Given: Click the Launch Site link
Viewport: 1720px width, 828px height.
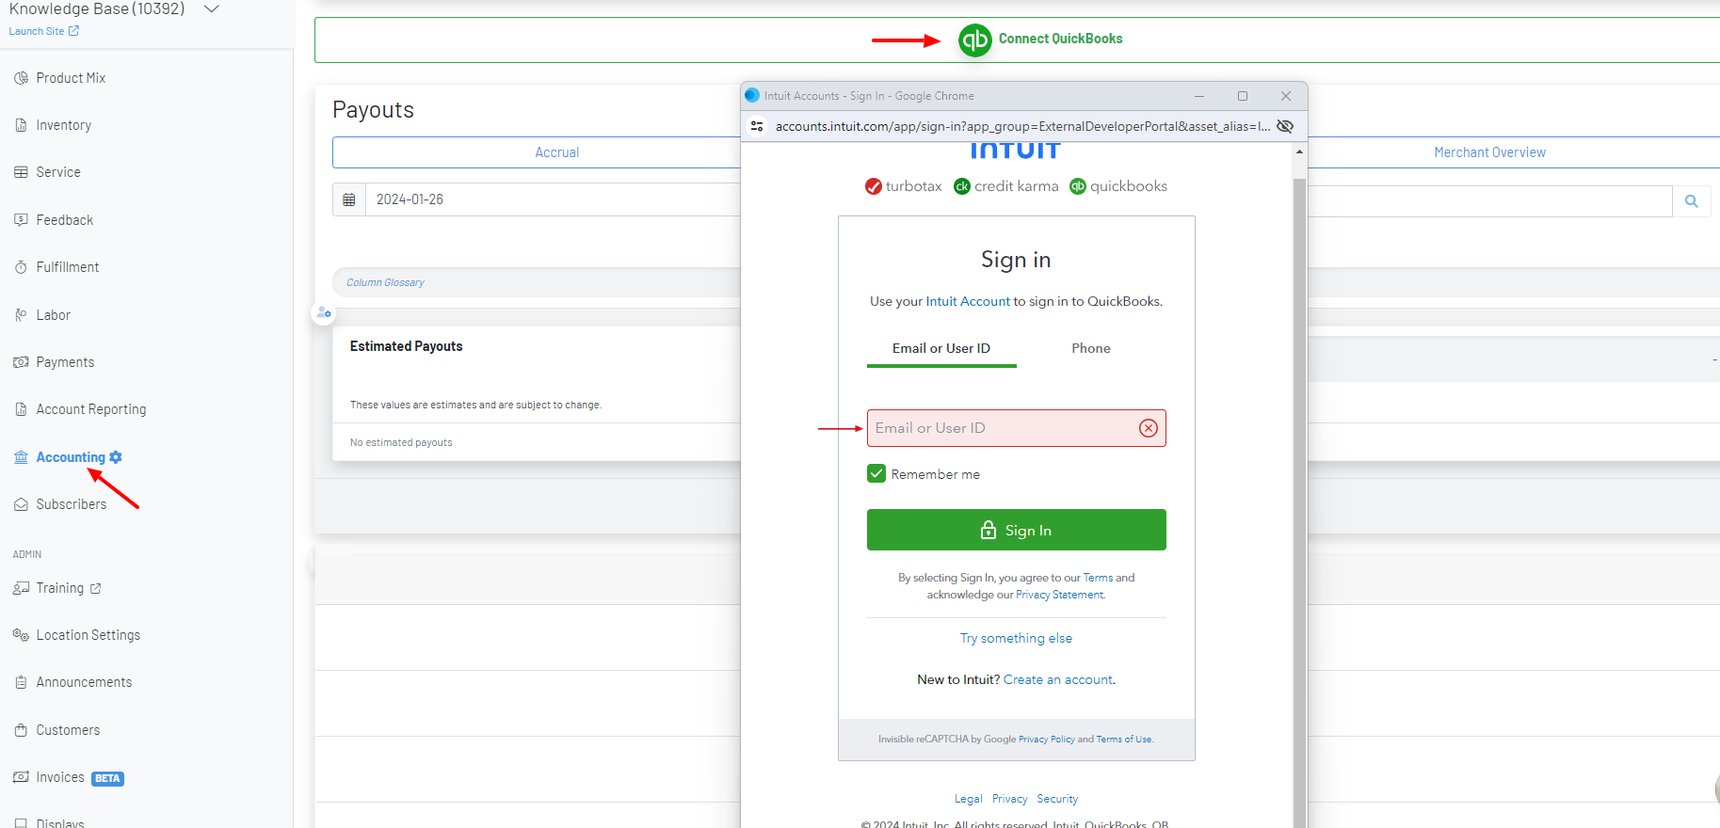Looking at the screenshot, I should pyautogui.click(x=44, y=31).
